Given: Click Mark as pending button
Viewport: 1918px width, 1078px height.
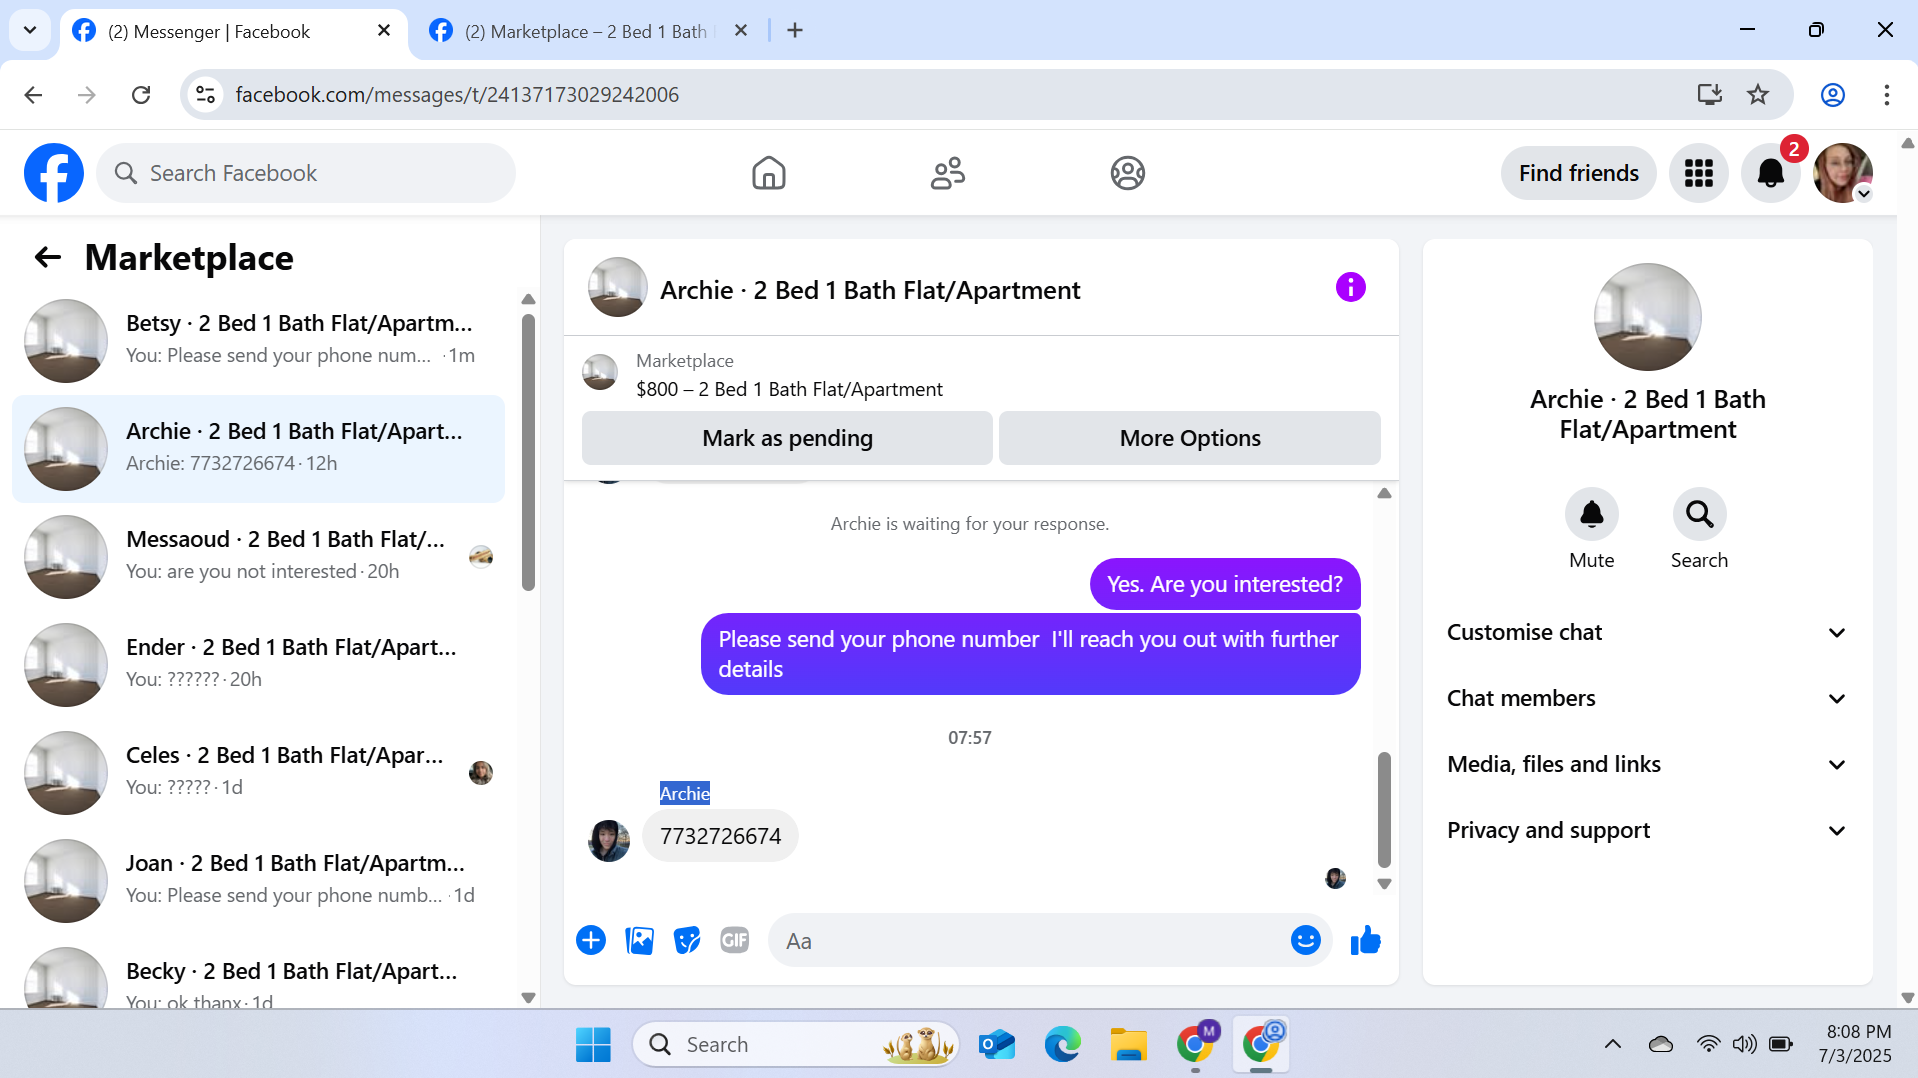Looking at the screenshot, I should [787, 438].
